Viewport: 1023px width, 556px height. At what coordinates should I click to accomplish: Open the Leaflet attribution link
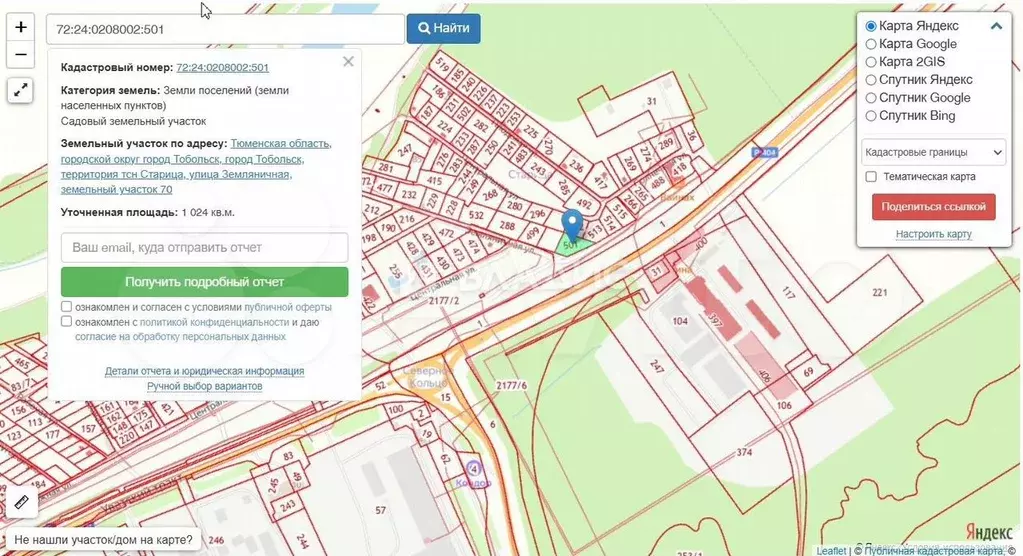click(x=831, y=551)
